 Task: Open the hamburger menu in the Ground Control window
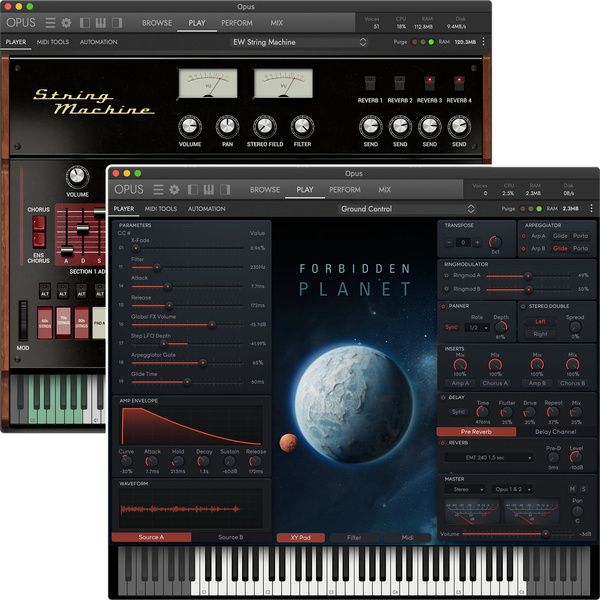click(158, 189)
